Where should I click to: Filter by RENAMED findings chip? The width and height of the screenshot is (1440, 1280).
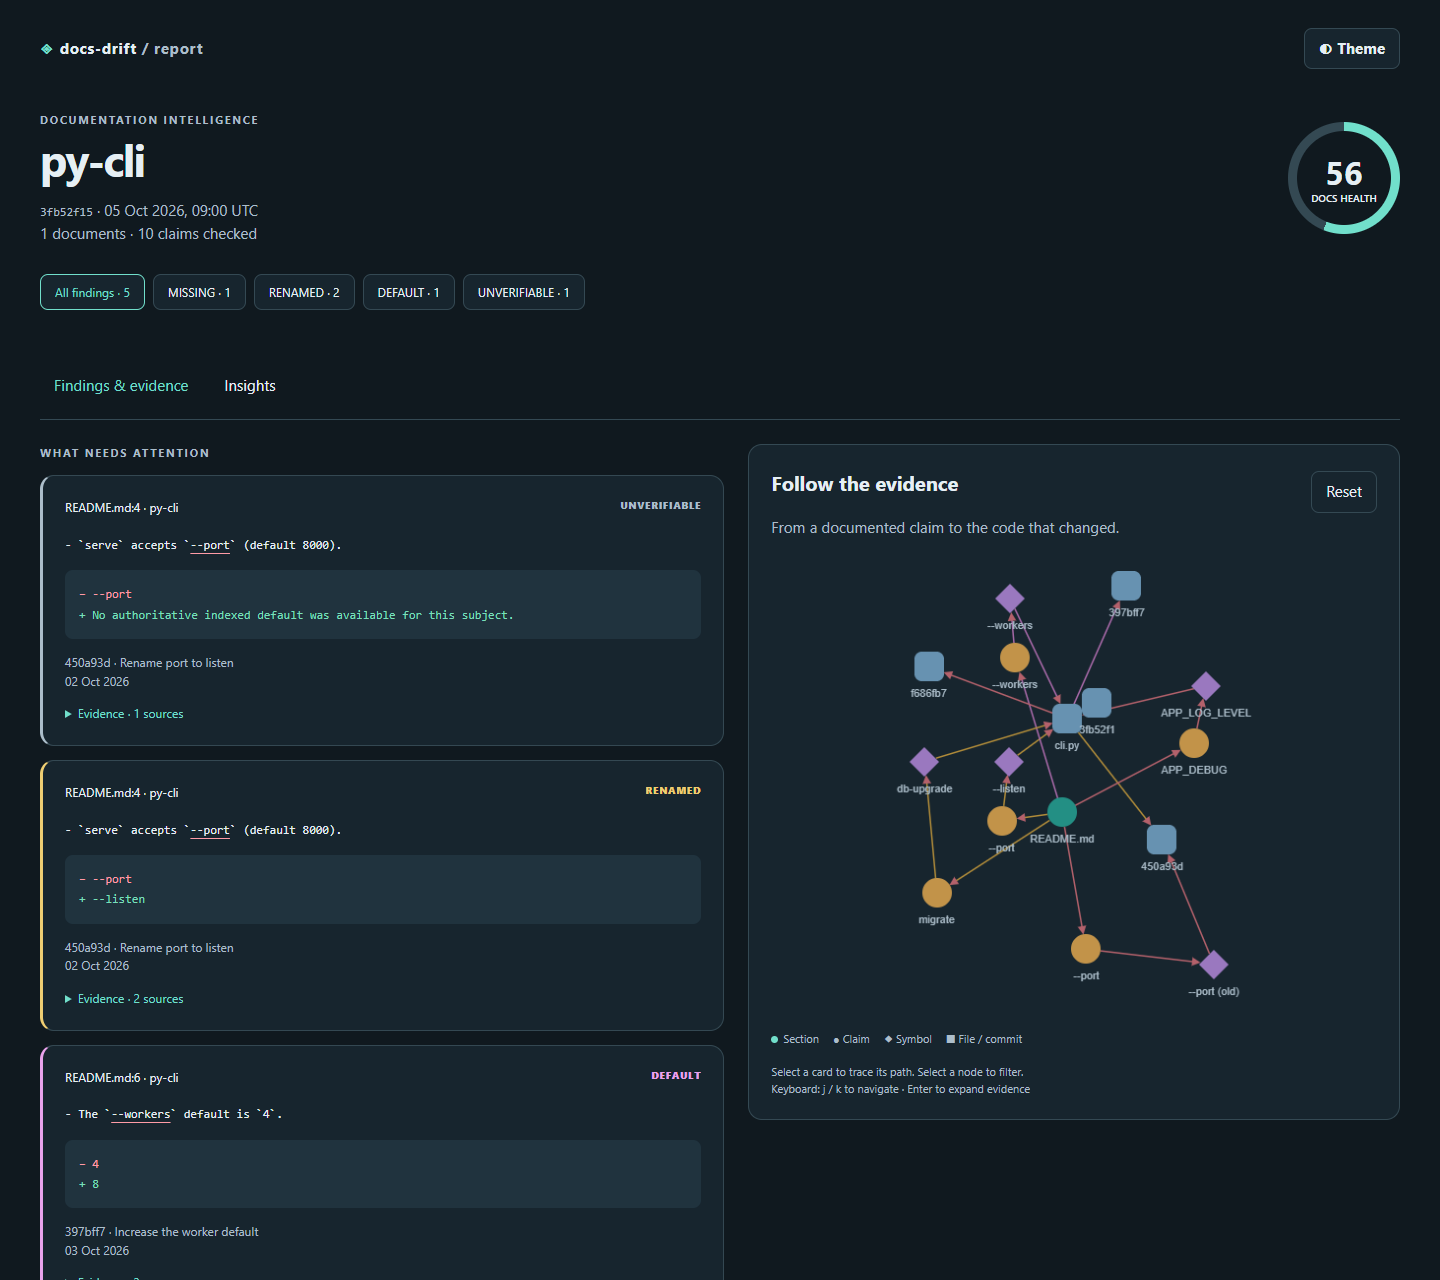click(304, 292)
